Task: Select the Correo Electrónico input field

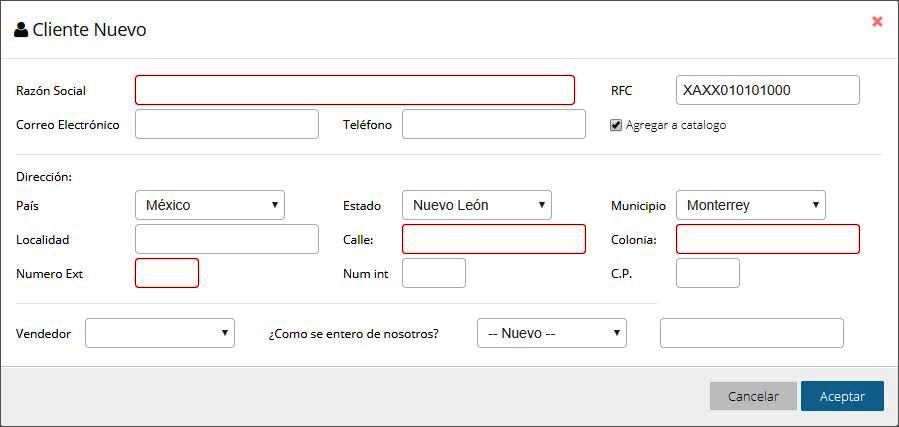Action: 226,124
